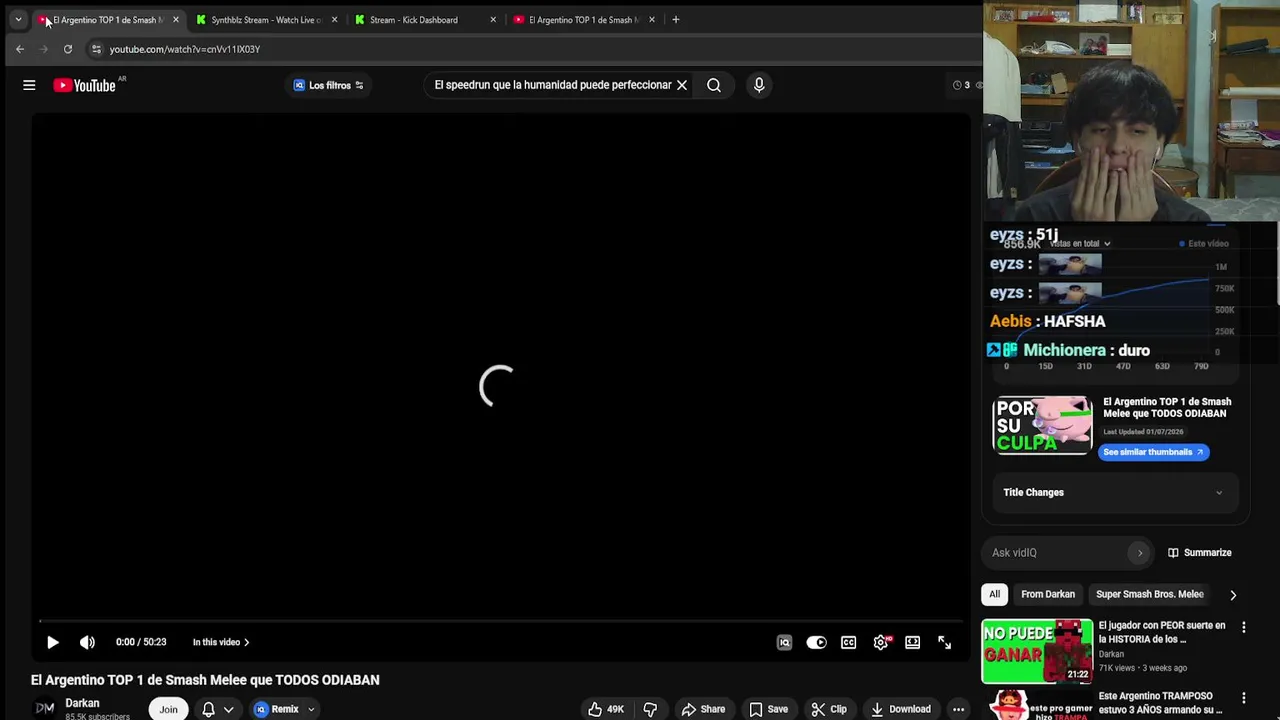
Task: Select the From Darkan filter chip
Action: (1048, 594)
